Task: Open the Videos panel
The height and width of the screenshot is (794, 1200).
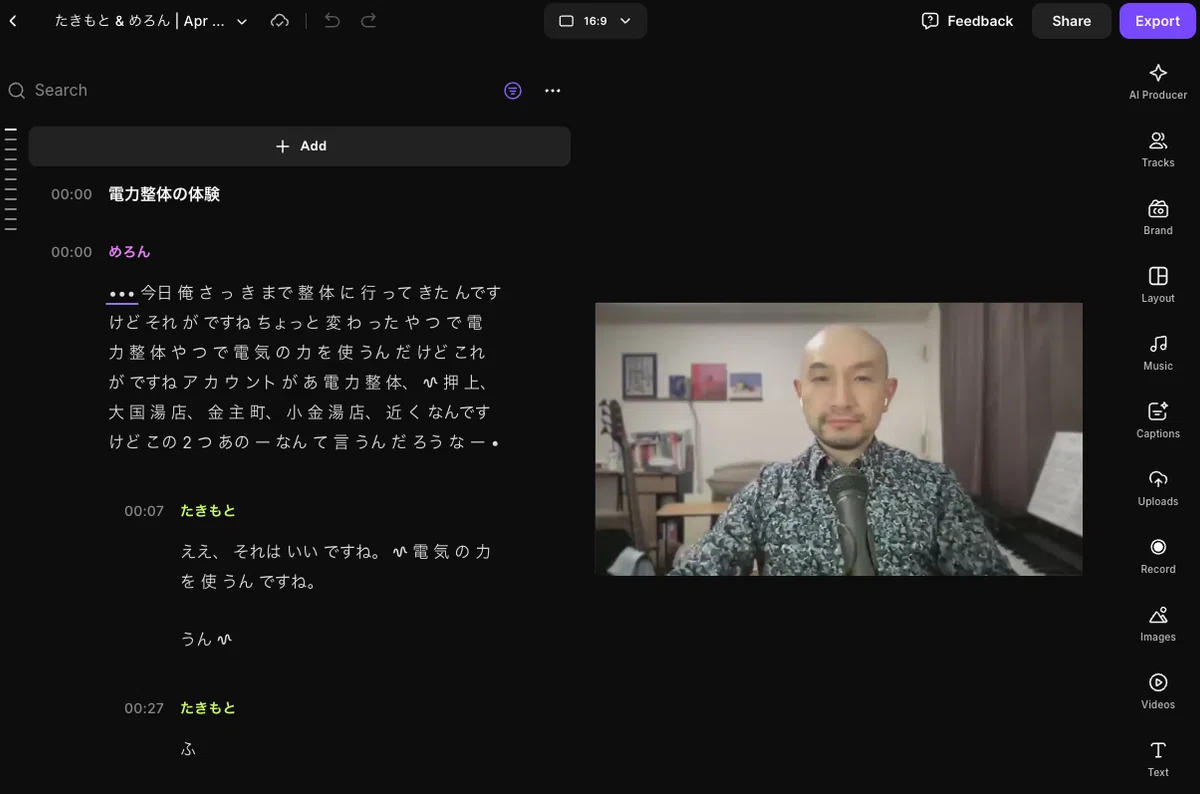Action: pyautogui.click(x=1158, y=692)
